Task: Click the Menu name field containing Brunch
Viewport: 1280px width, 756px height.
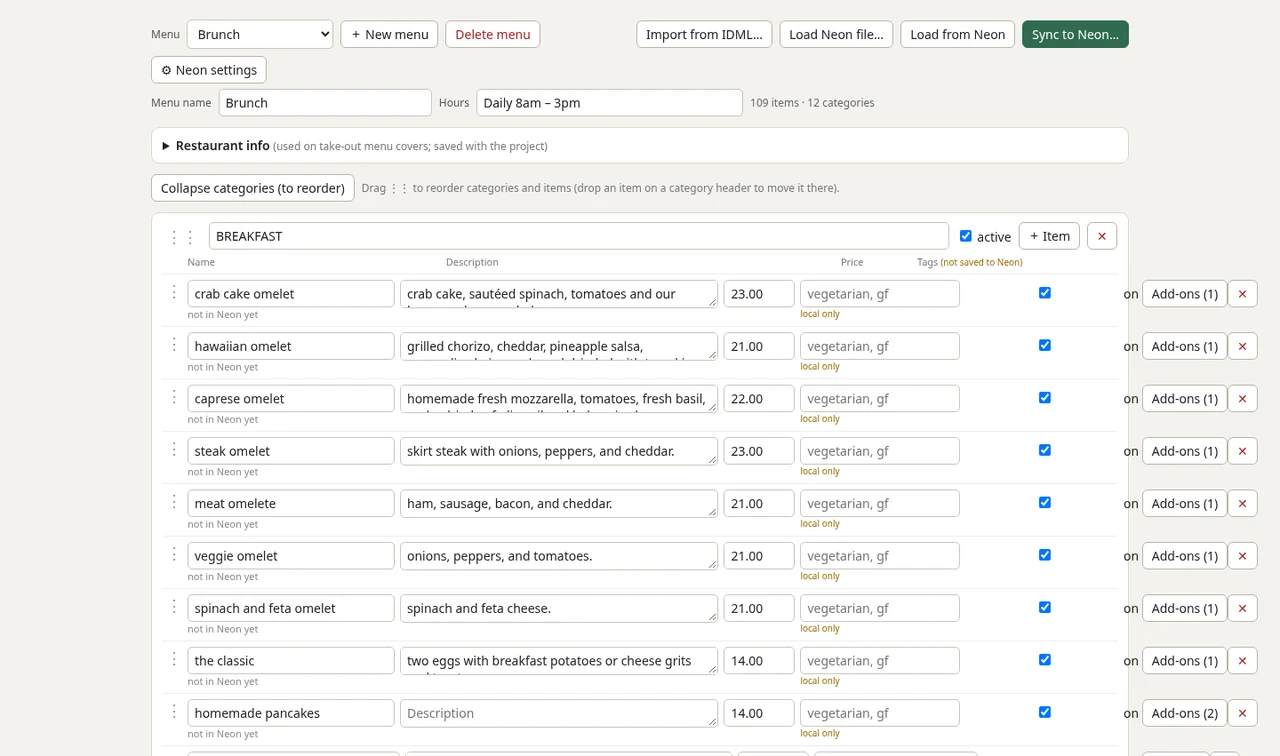Action: 325,103
